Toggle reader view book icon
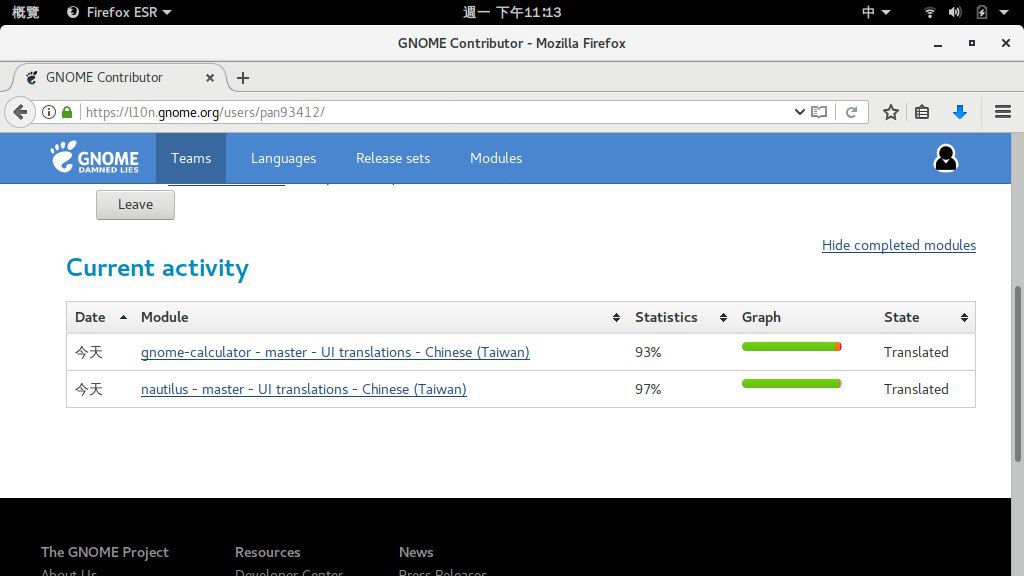The width and height of the screenshot is (1024, 576). [819, 112]
